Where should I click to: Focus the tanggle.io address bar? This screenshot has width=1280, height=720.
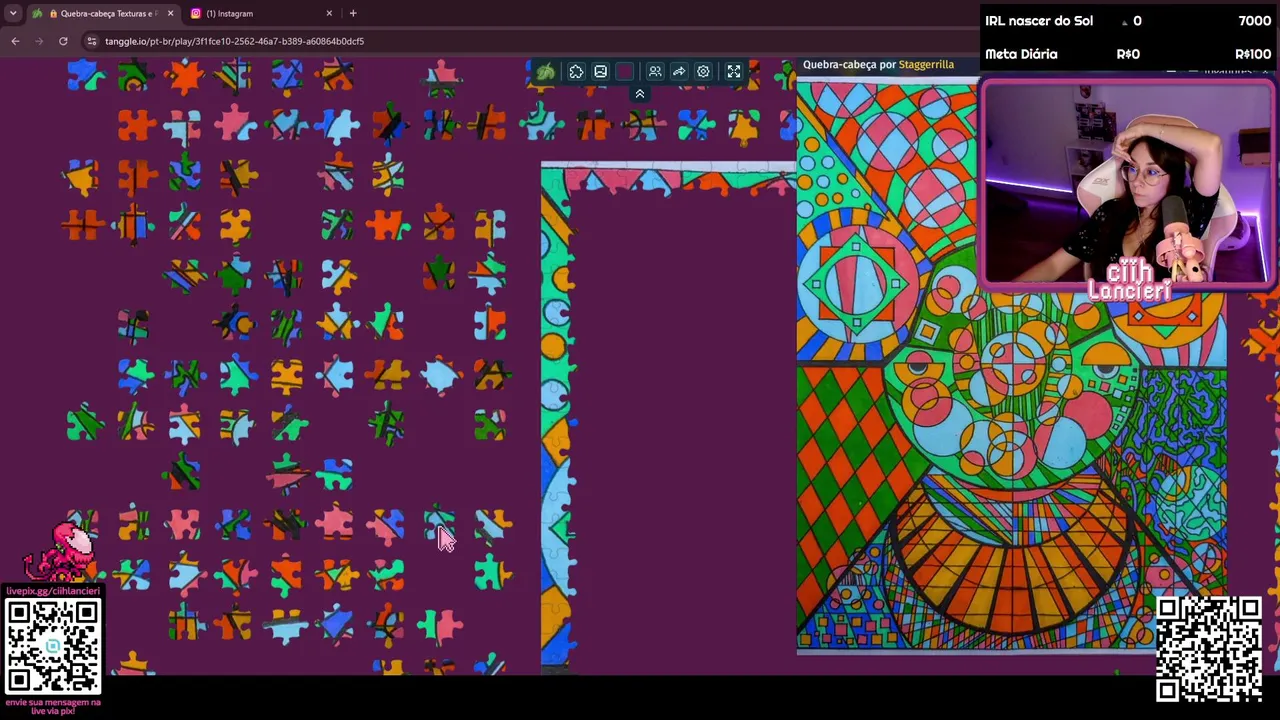(530, 41)
